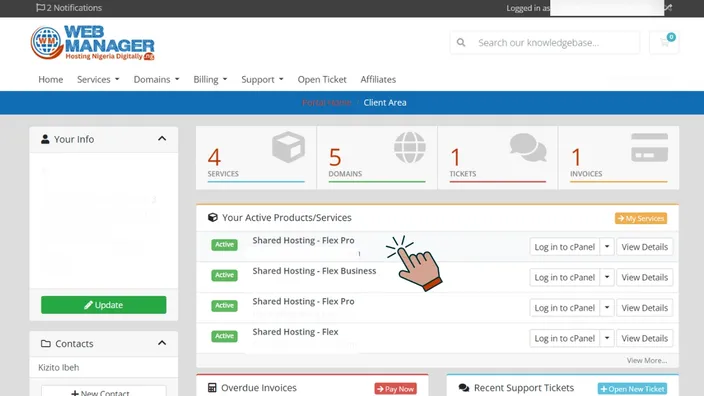The height and width of the screenshot is (396, 704).
Task: Click Shared Hosting - Flex service name
Action: [x=295, y=332]
